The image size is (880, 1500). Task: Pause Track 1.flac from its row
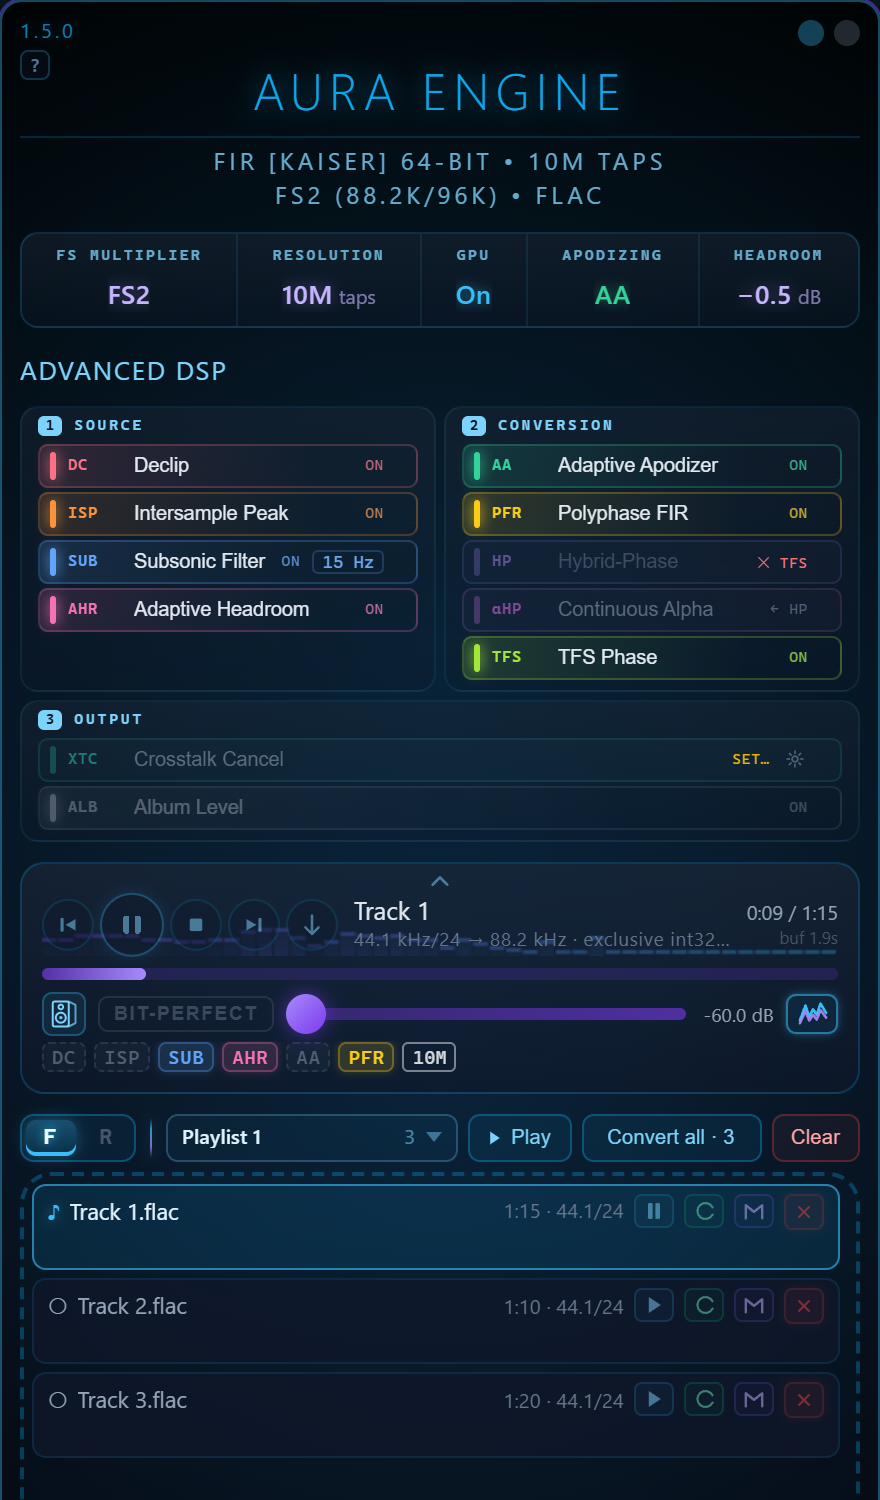654,1211
